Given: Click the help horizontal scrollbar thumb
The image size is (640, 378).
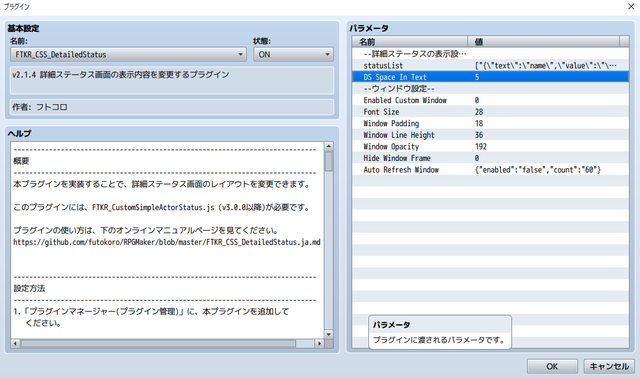Looking at the screenshot, I should (x=158, y=343).
